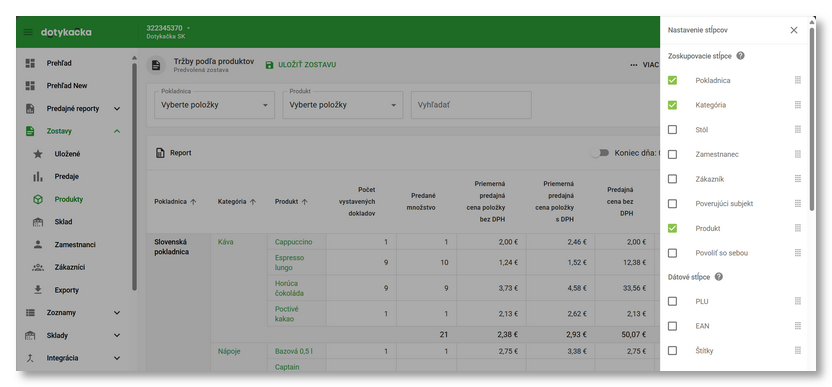
Task: Click drag handle icon for Kategória column
Action: [798, 105]
